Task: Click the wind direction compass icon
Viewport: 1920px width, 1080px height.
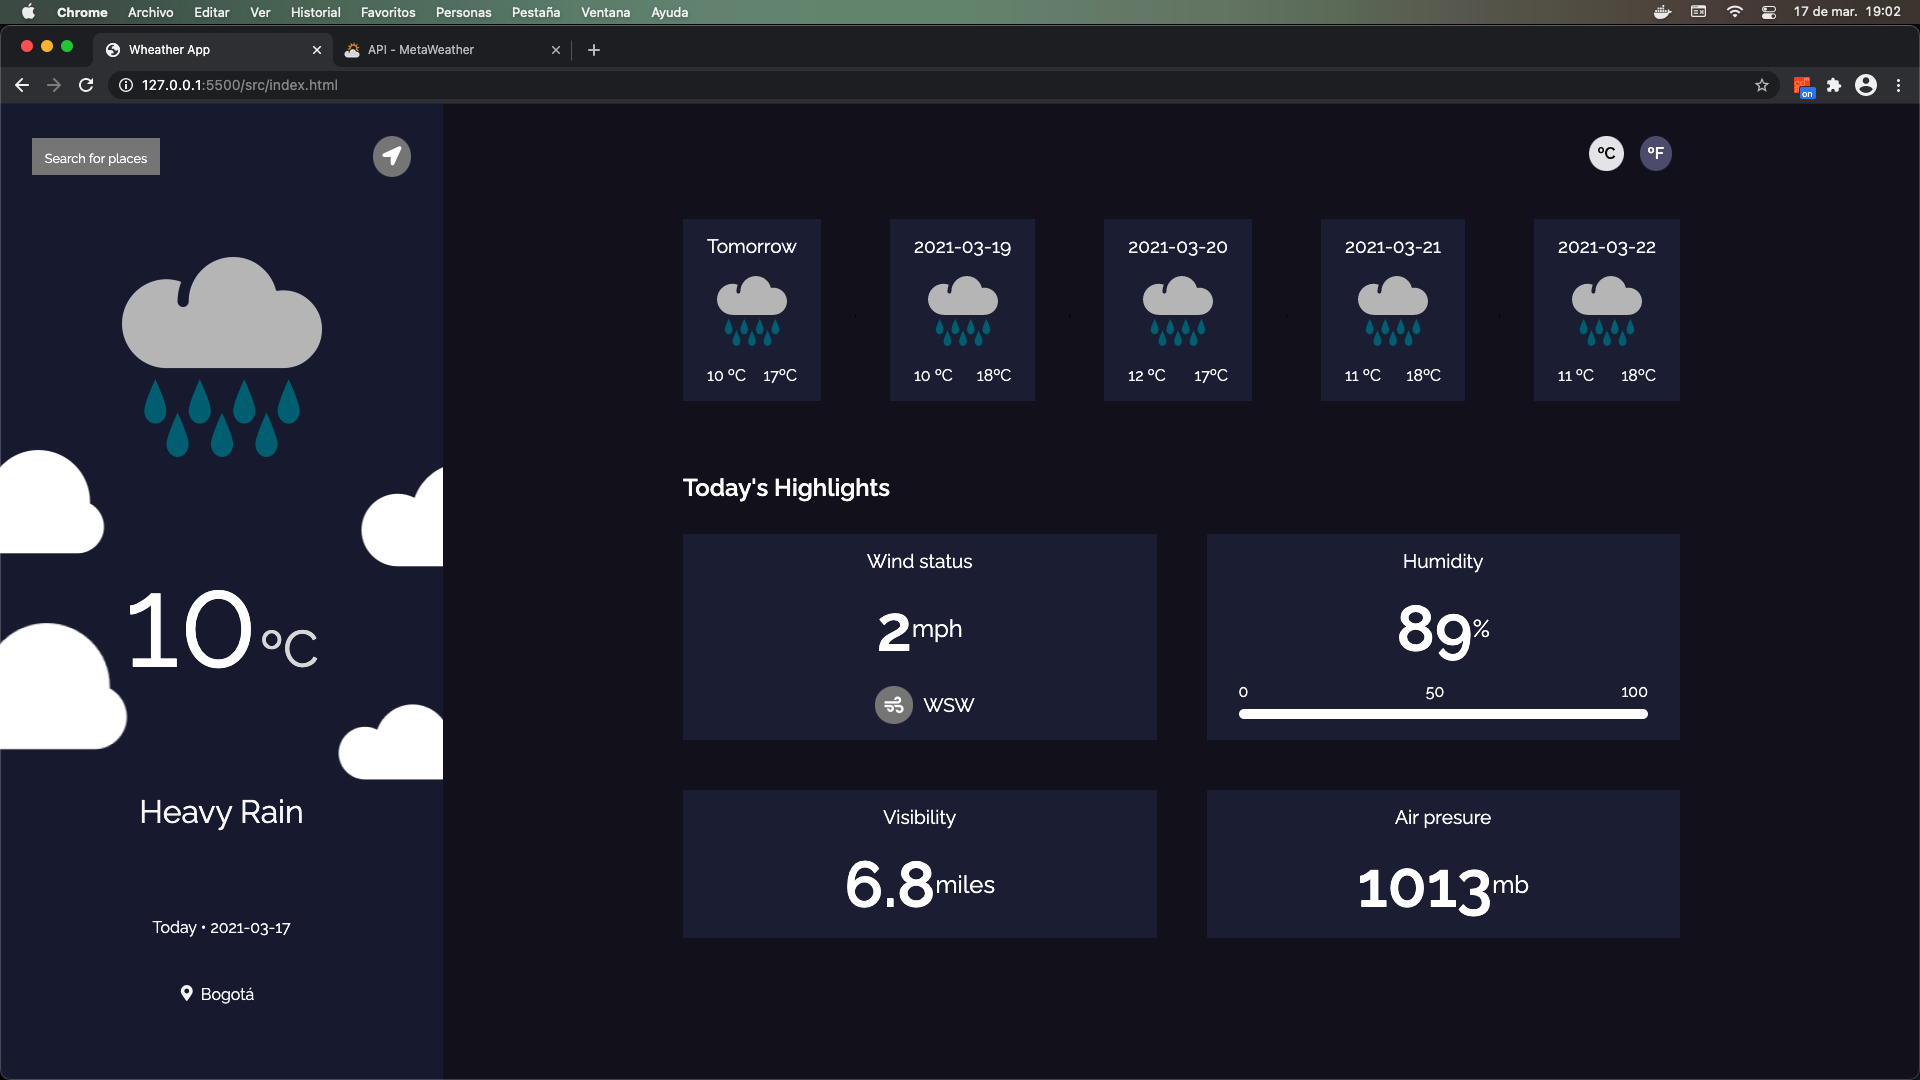Action: point(893,705)
